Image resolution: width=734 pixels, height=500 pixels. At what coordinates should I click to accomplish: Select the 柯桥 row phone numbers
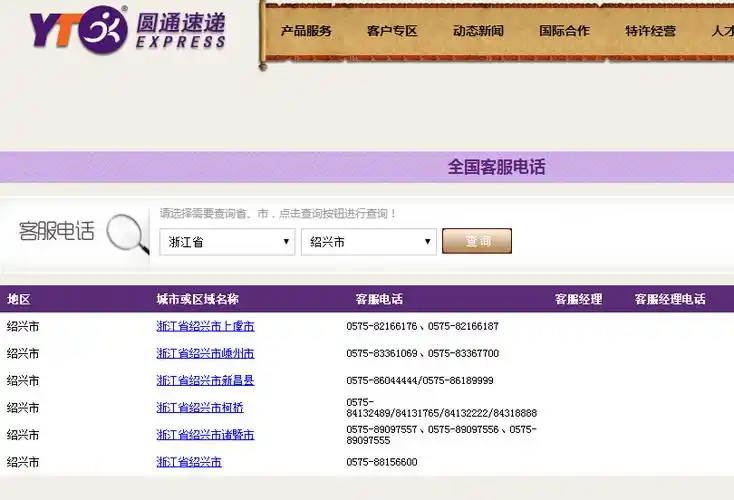441,408
